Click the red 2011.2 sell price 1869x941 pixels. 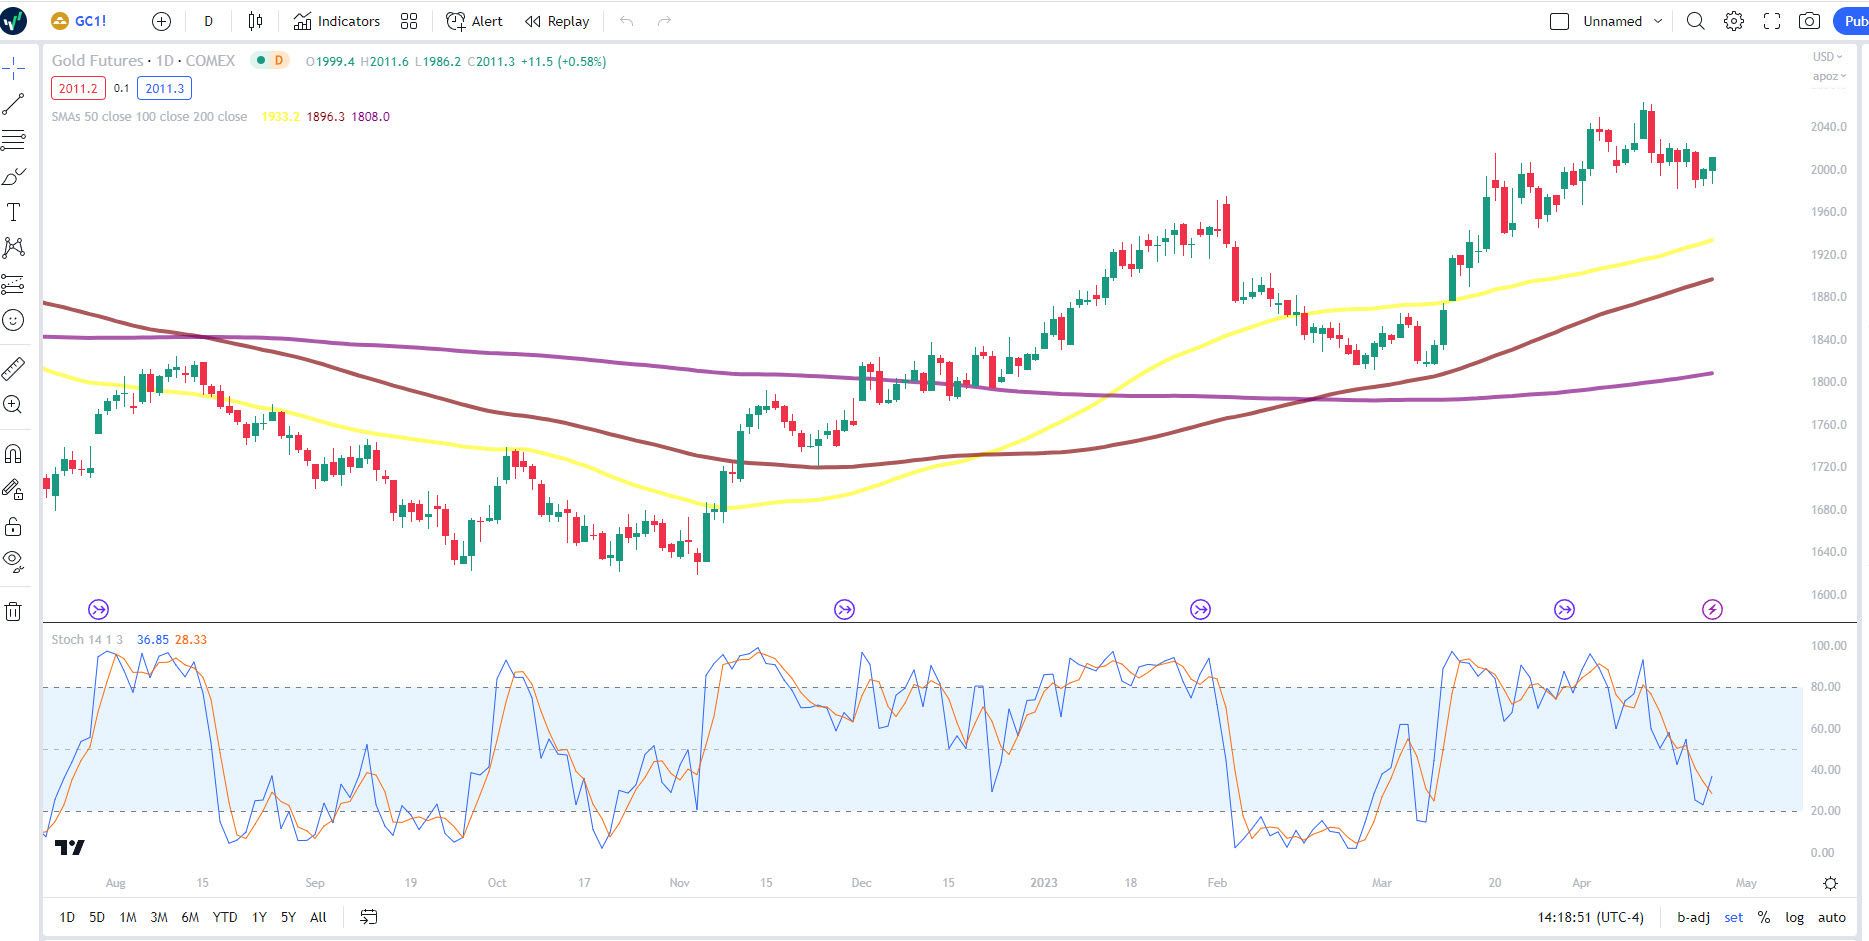(x=78, y=88)
